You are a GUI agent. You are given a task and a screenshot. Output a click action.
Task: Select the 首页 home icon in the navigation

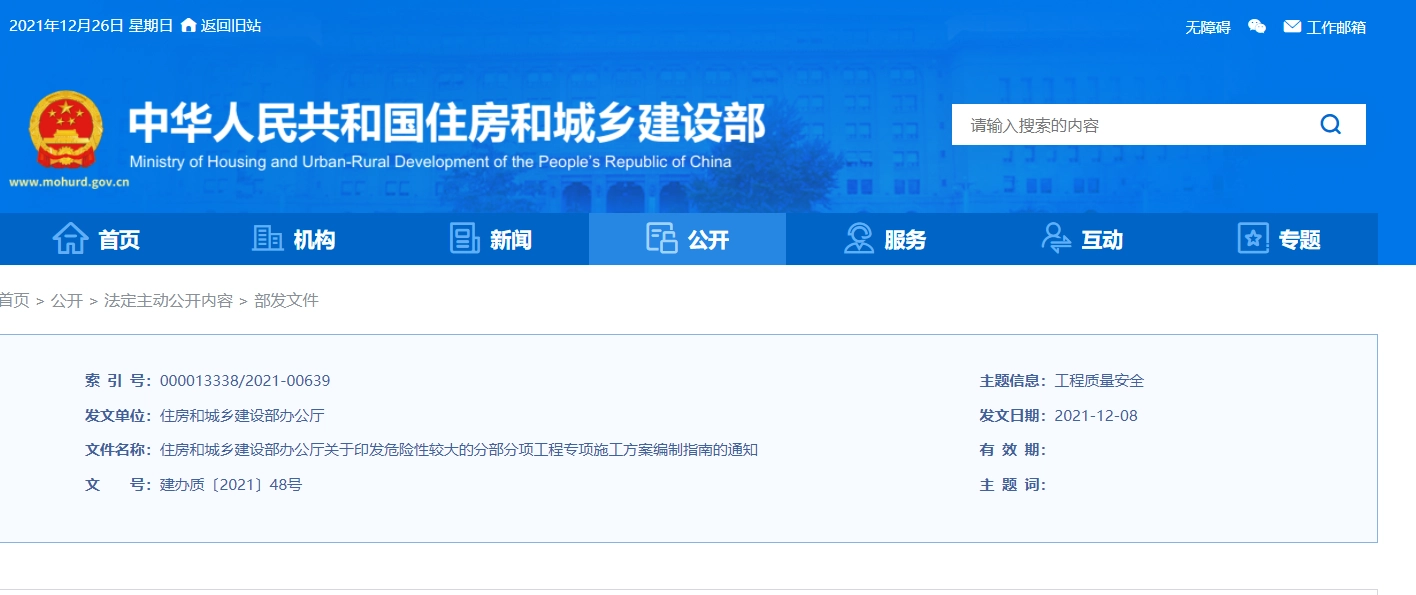(72, 239)
